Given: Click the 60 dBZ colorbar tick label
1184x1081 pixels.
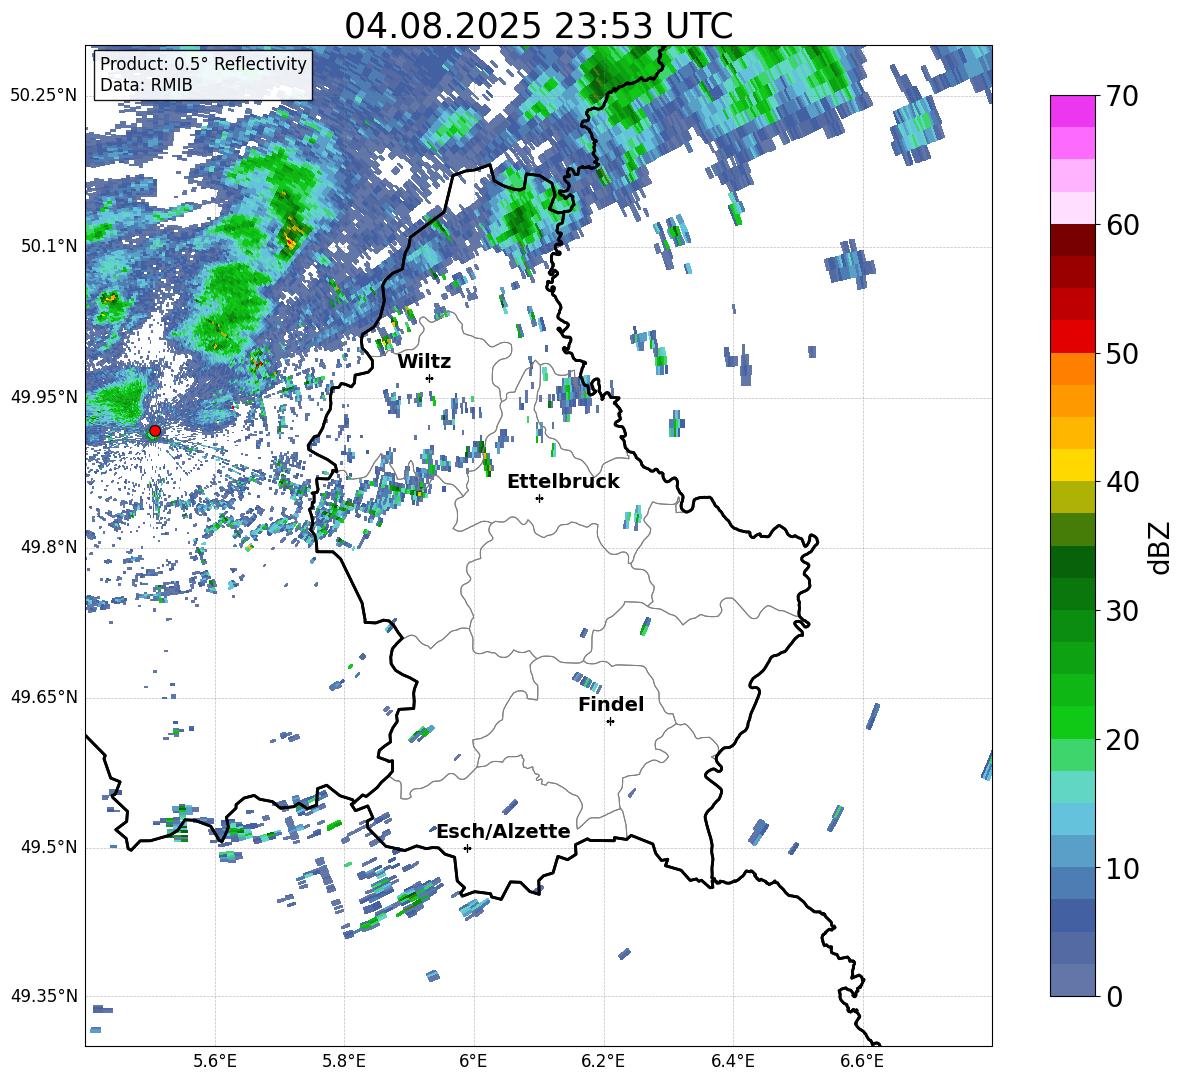Looking at the screenshot, I should tap(1122, 225).
